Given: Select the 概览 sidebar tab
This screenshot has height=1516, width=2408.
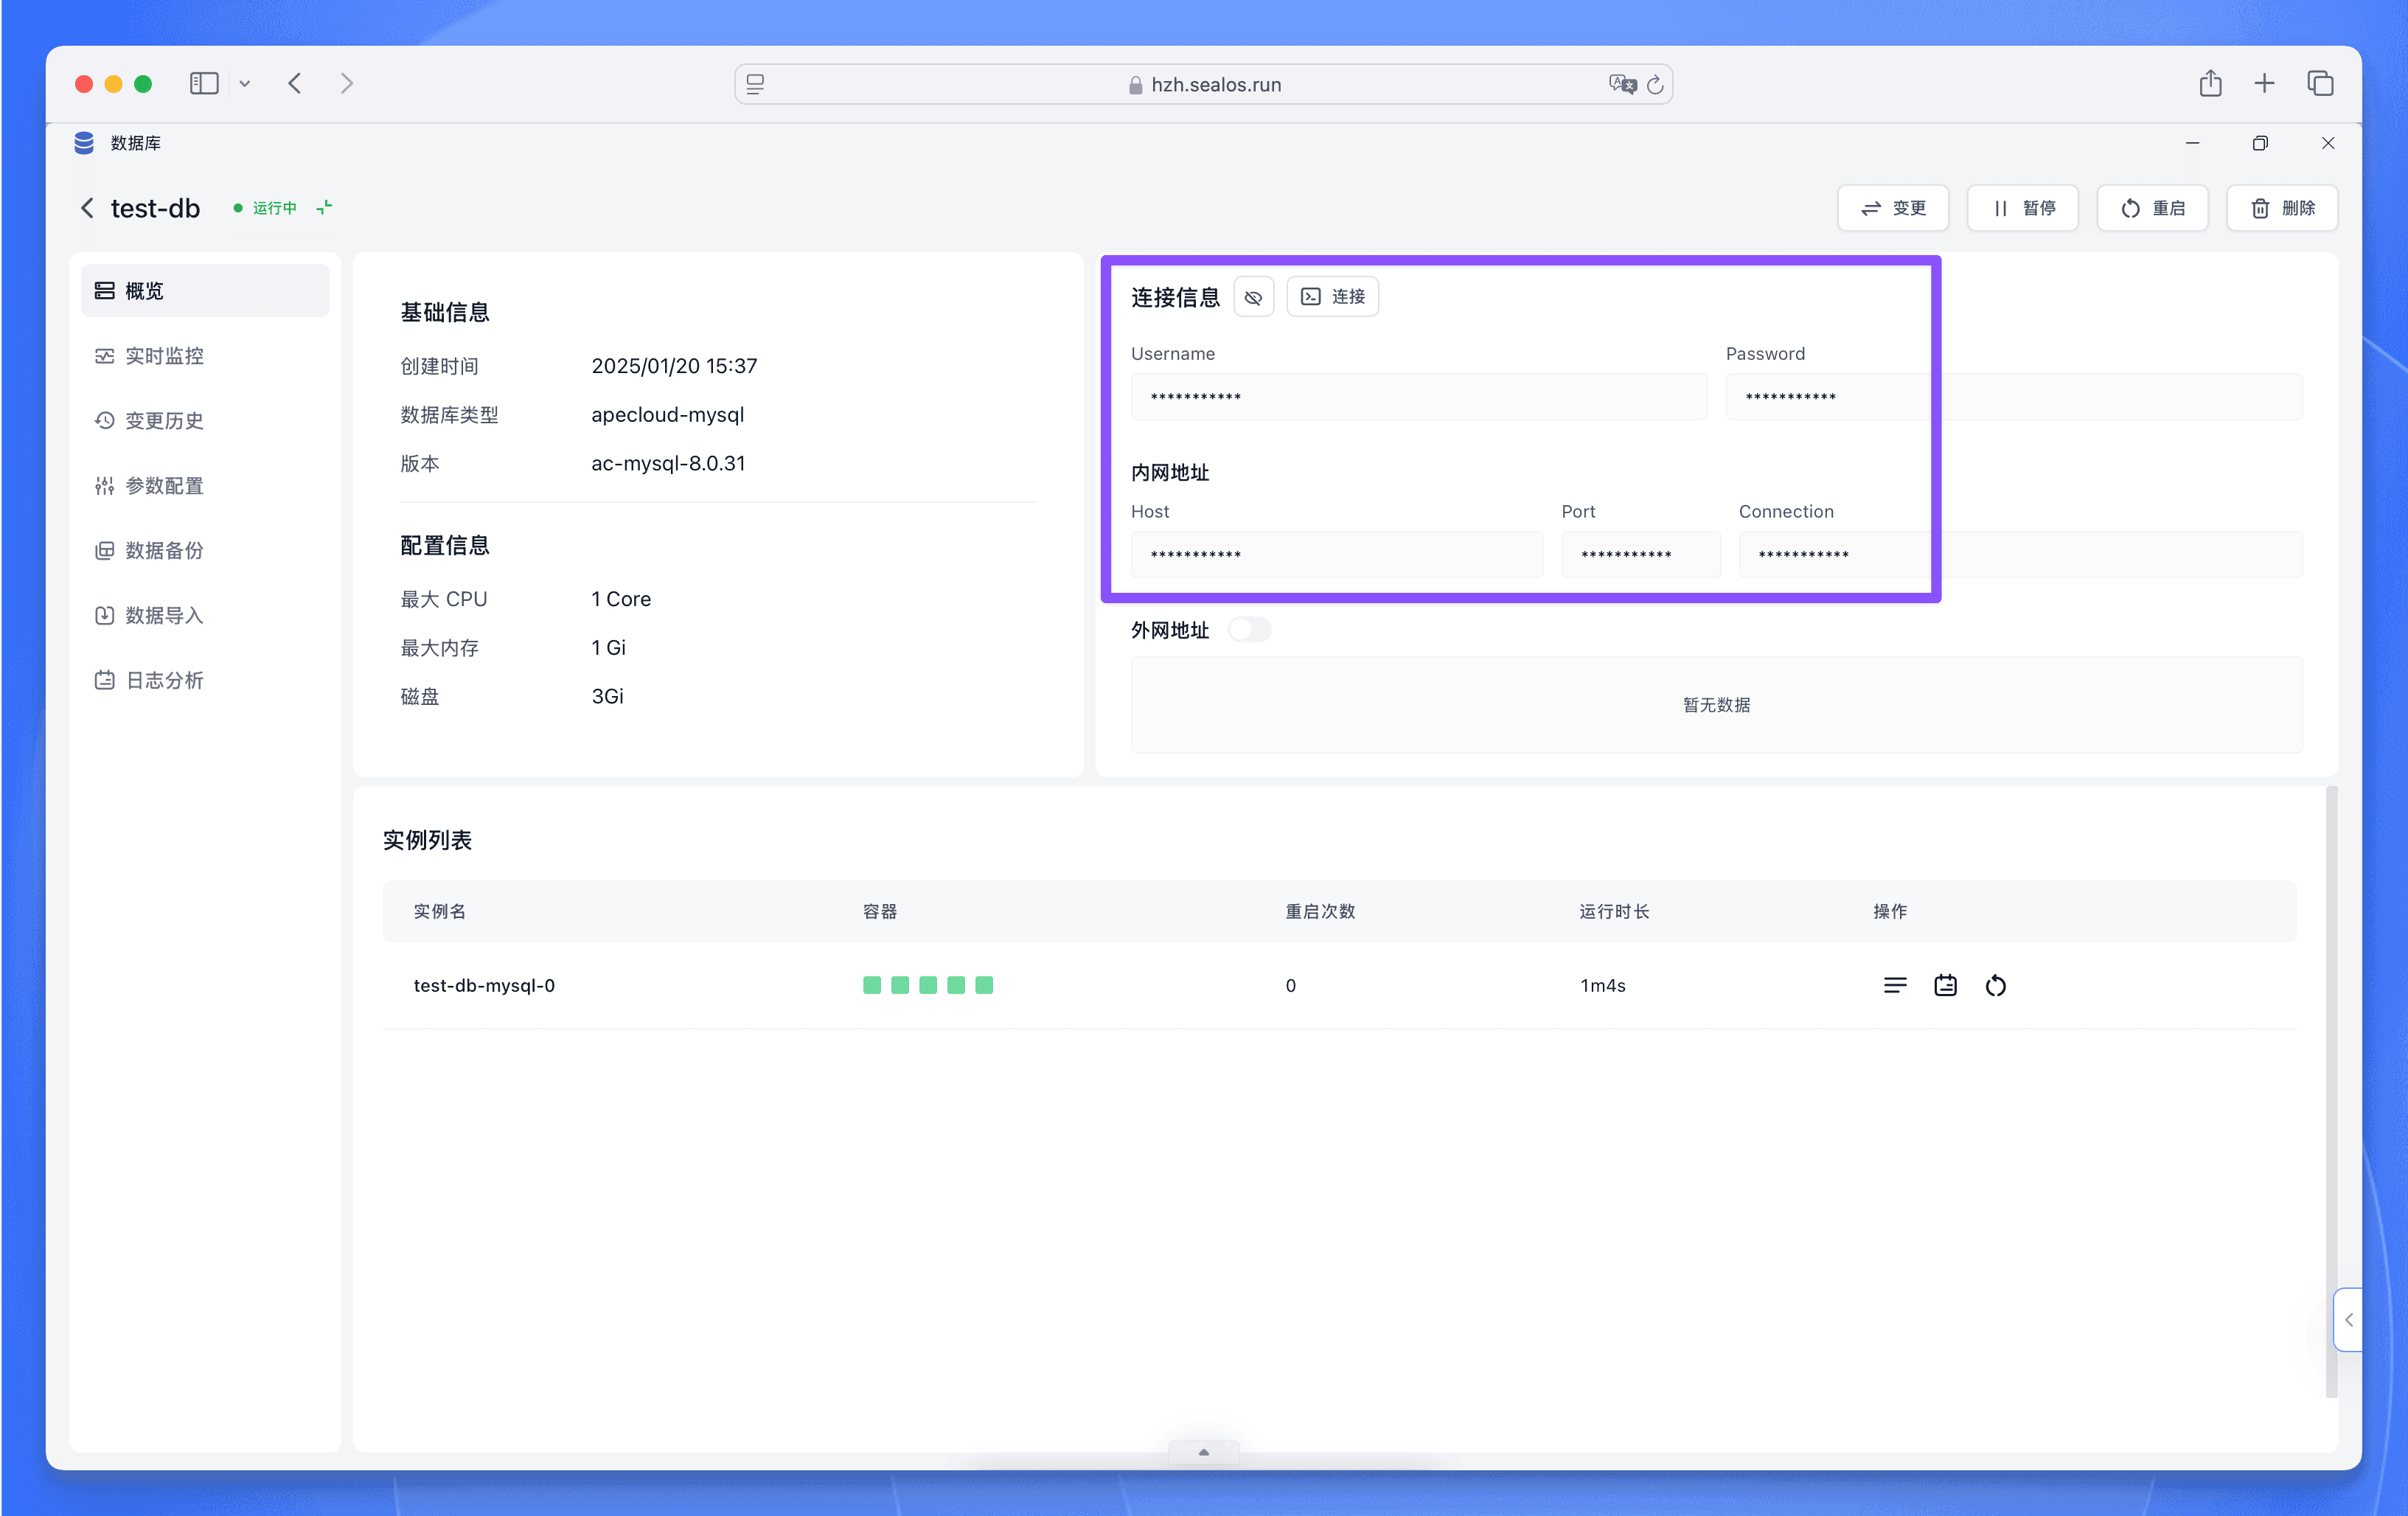Looking at the screenshot, I should [205, 290].
